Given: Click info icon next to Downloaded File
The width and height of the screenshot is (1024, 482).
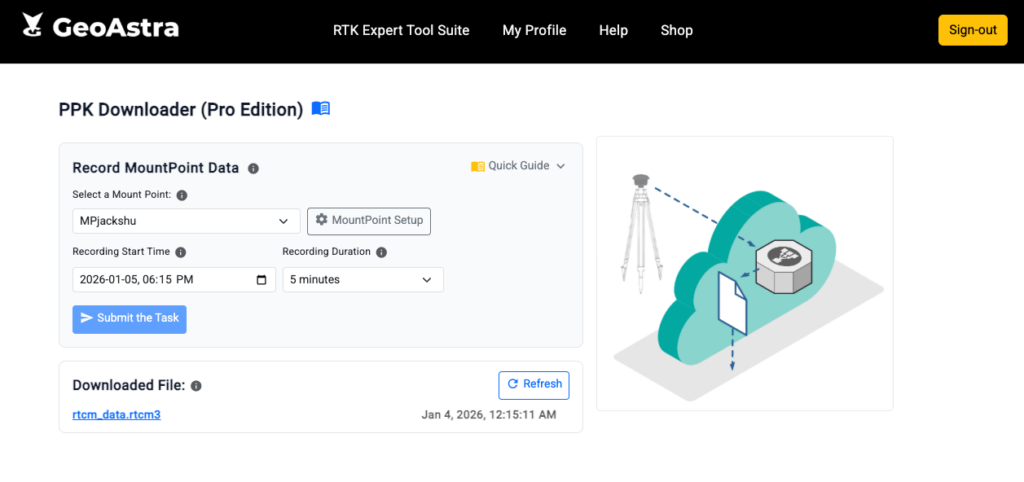Looking at the screenshot, I should 196,386.
